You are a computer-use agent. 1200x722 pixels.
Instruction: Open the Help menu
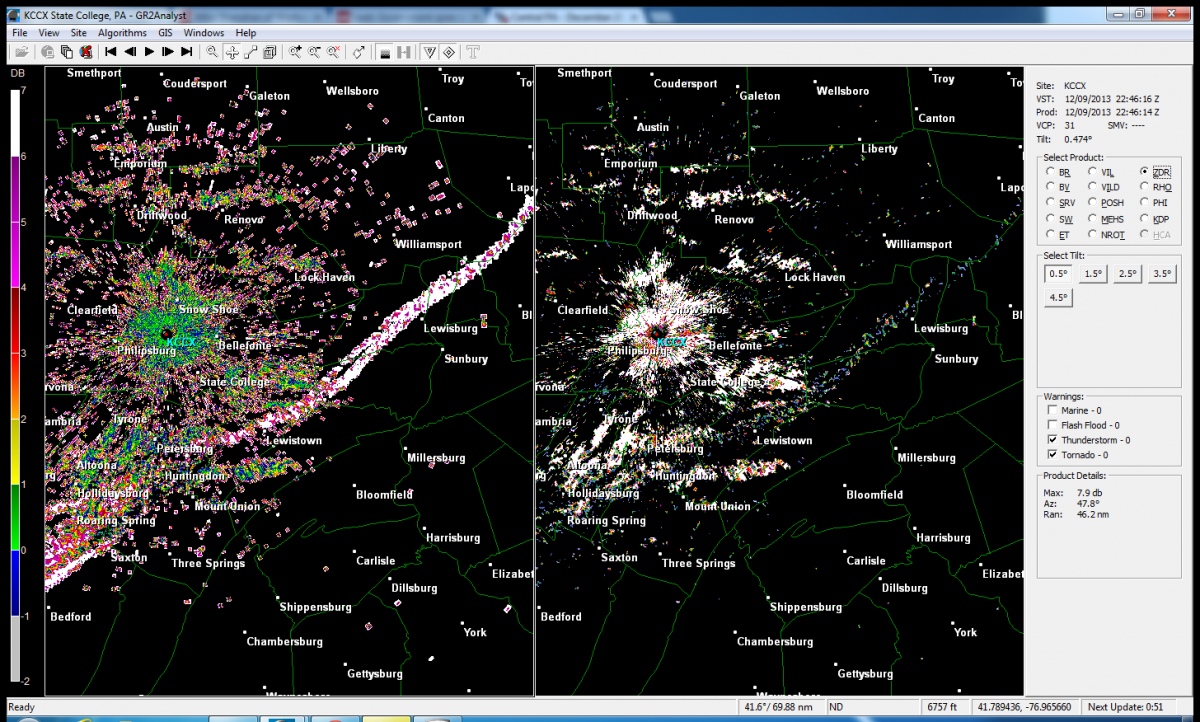click(246, 33)
